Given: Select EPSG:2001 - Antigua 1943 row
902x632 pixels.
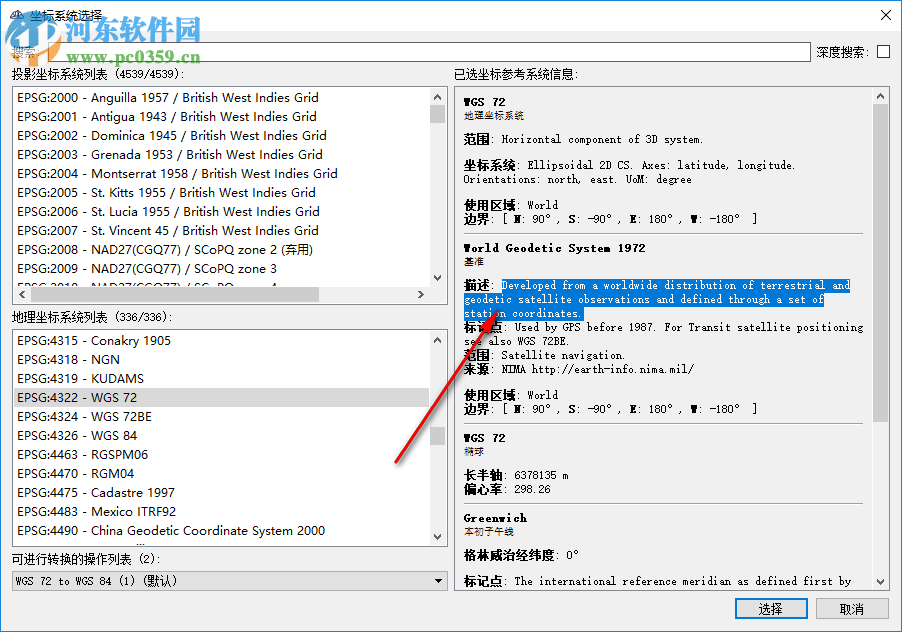Looking at the screenshot, I should point(221,117).
